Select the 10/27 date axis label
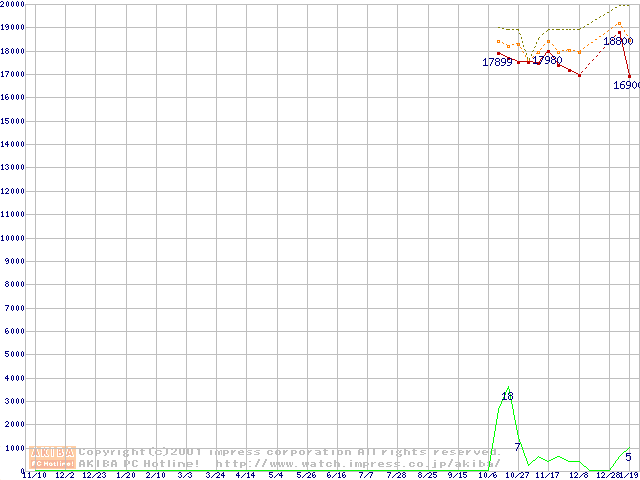Image resolution: width=640 pixels, height=480 pixels. click(x=517, y=475)
